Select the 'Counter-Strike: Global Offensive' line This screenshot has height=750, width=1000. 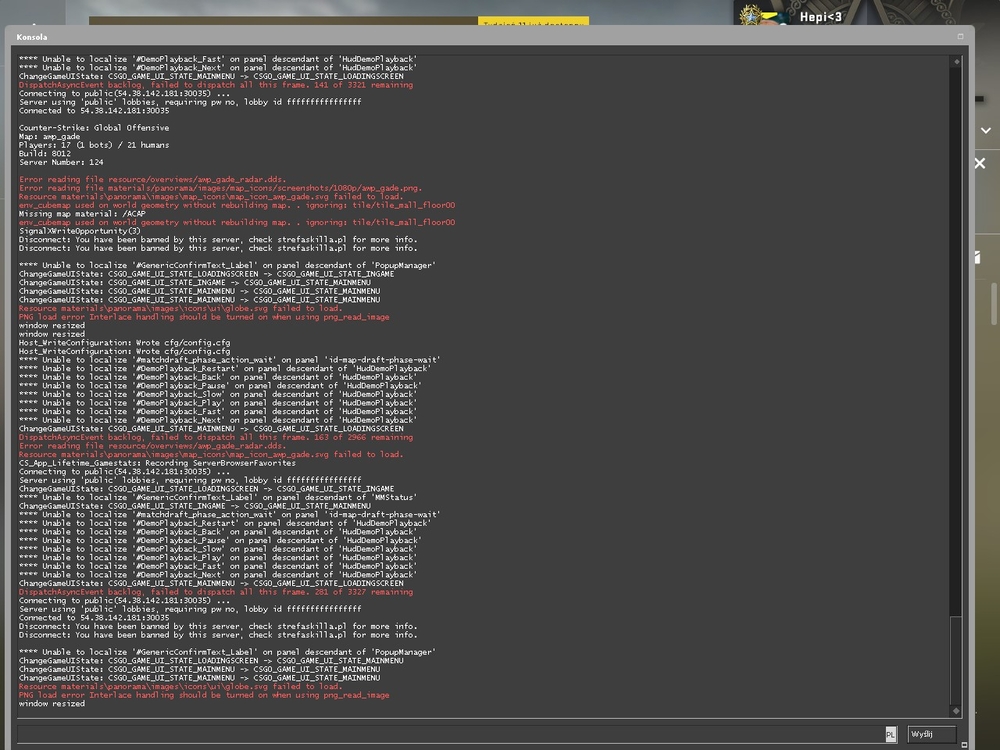click(94, 128)
